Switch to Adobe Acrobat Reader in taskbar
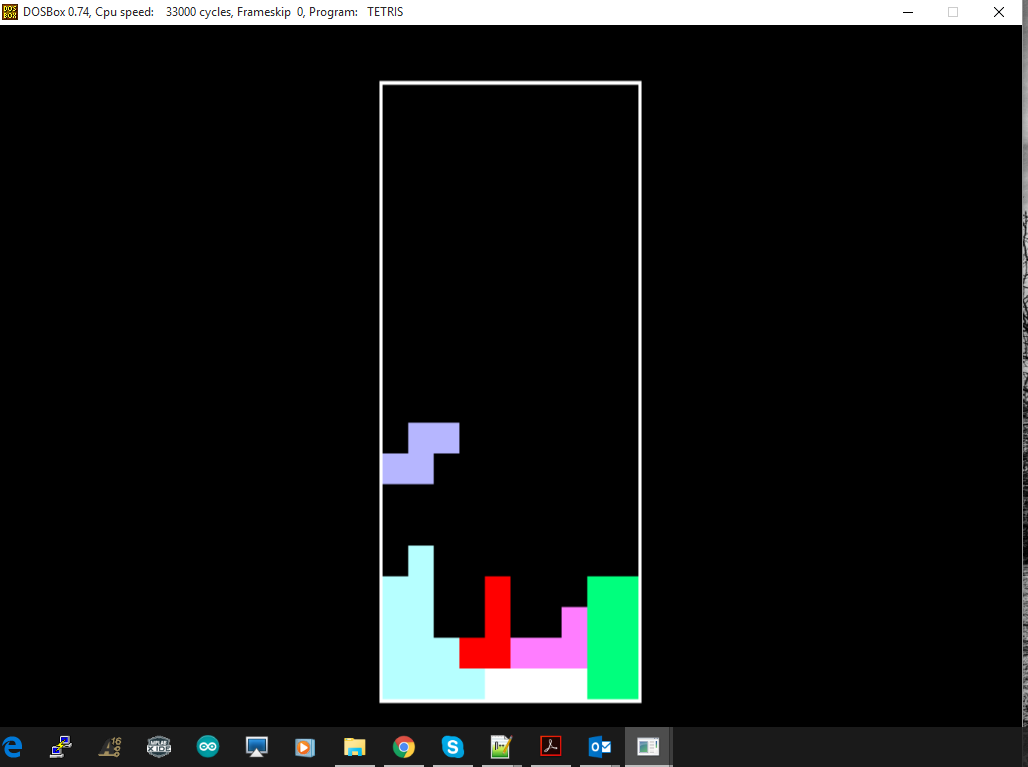The image size is (1028, 767). pyautogui.click(x=551, y=747)
